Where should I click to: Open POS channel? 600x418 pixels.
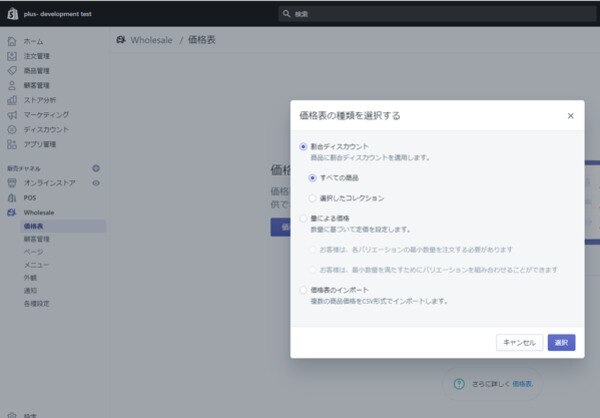pyautogui.click(x=30, y=198)
